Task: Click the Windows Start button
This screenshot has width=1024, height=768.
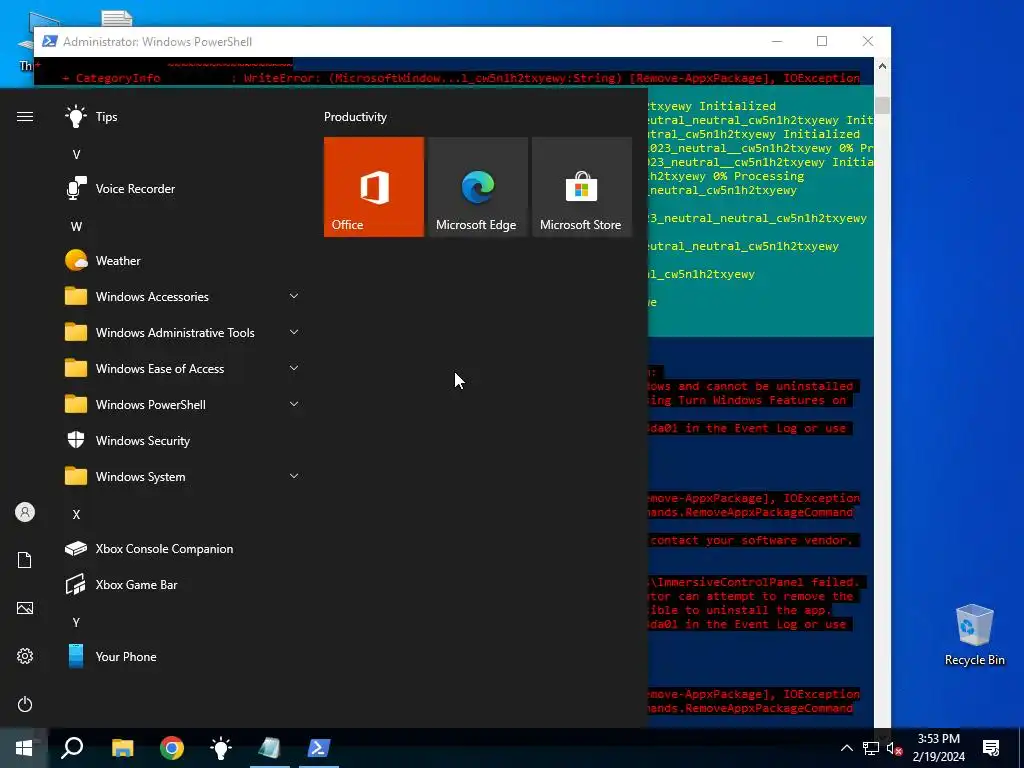Action: pos(24,748)
